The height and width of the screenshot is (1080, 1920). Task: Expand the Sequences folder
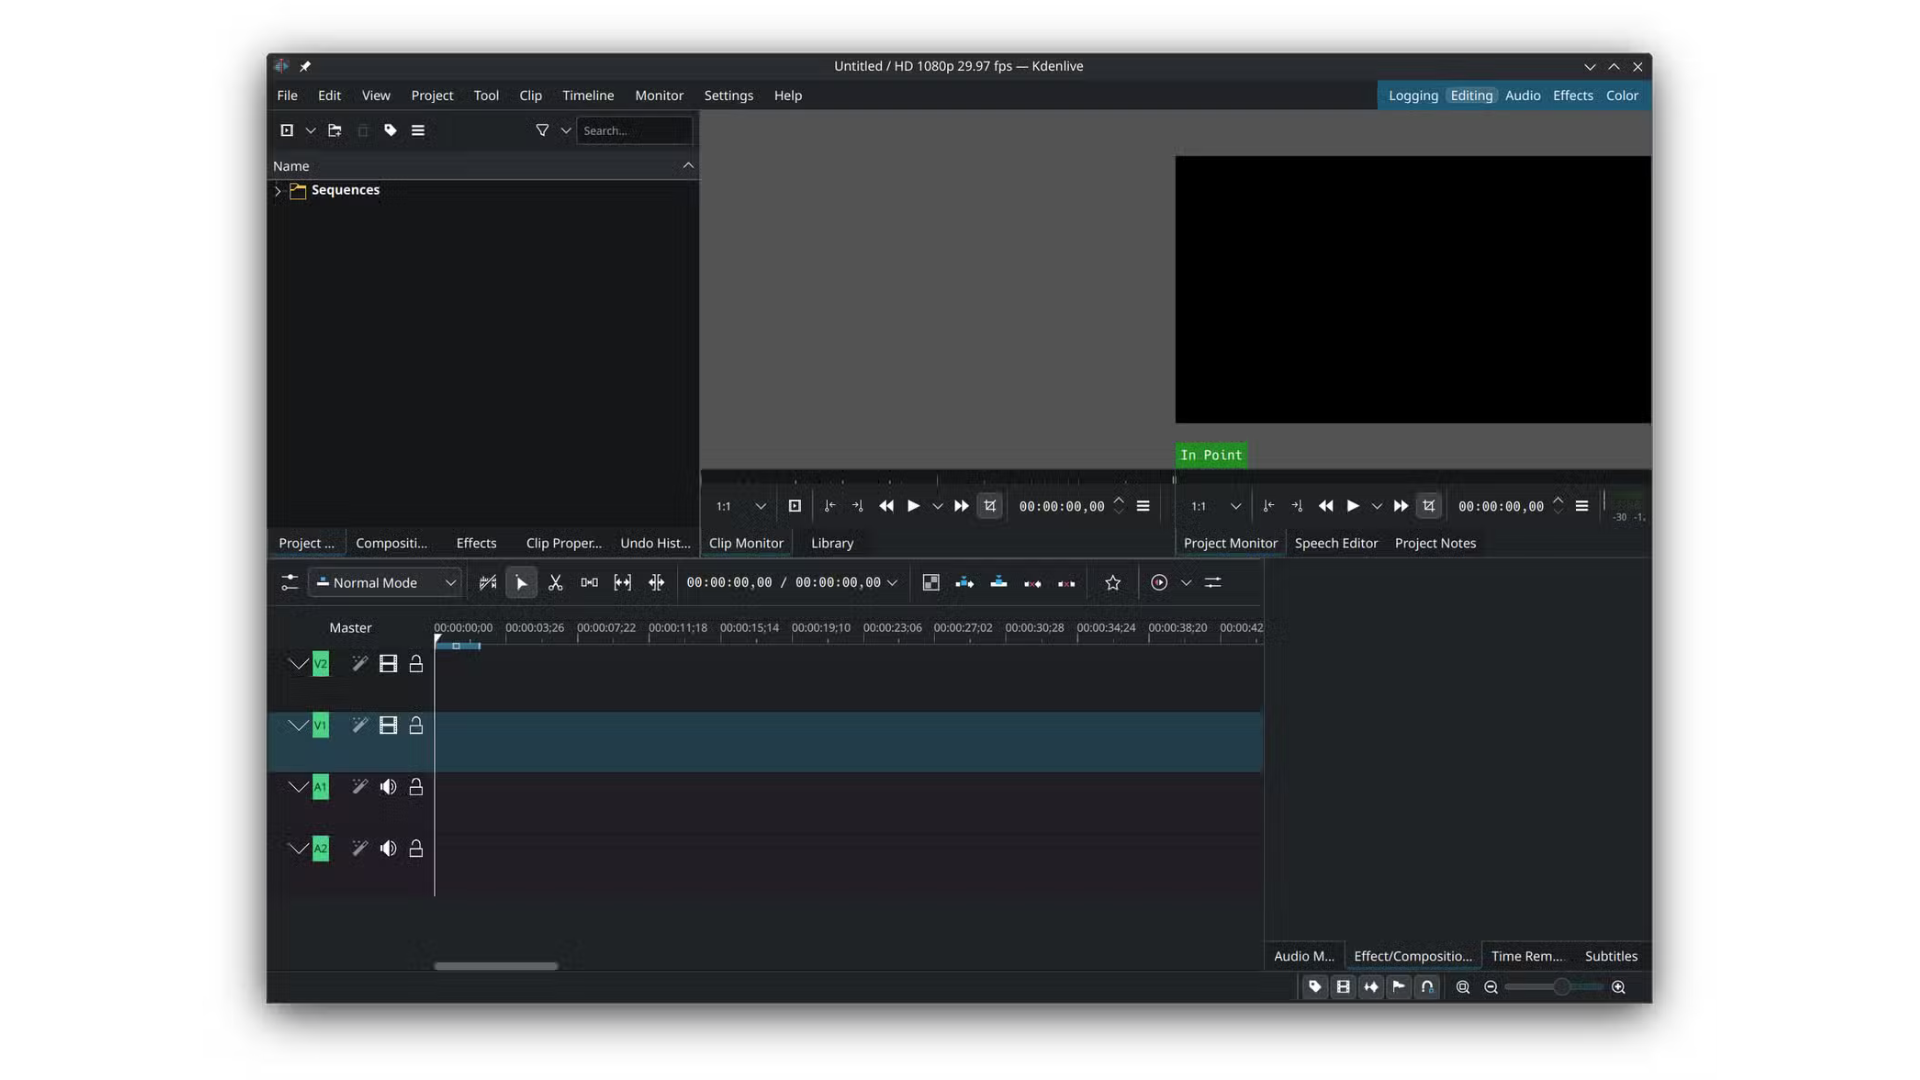click(278, 190)
